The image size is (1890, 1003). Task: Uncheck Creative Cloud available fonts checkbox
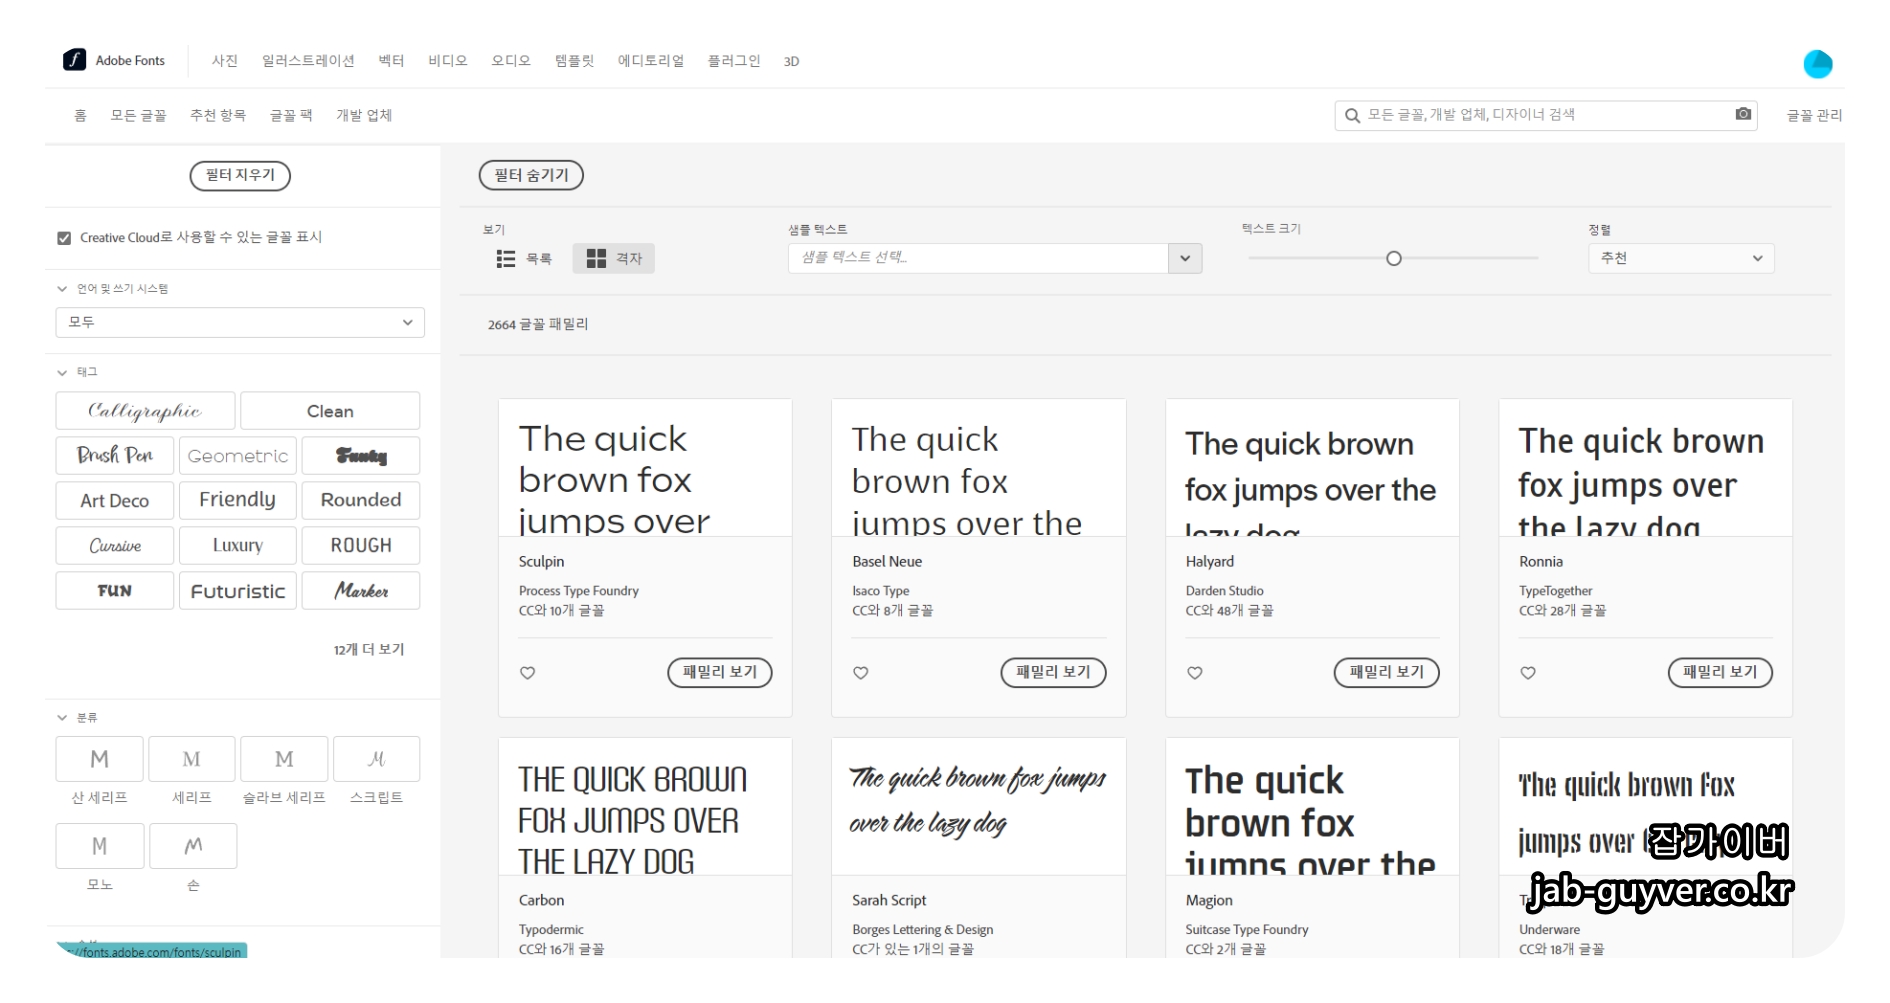pos(64,238)
